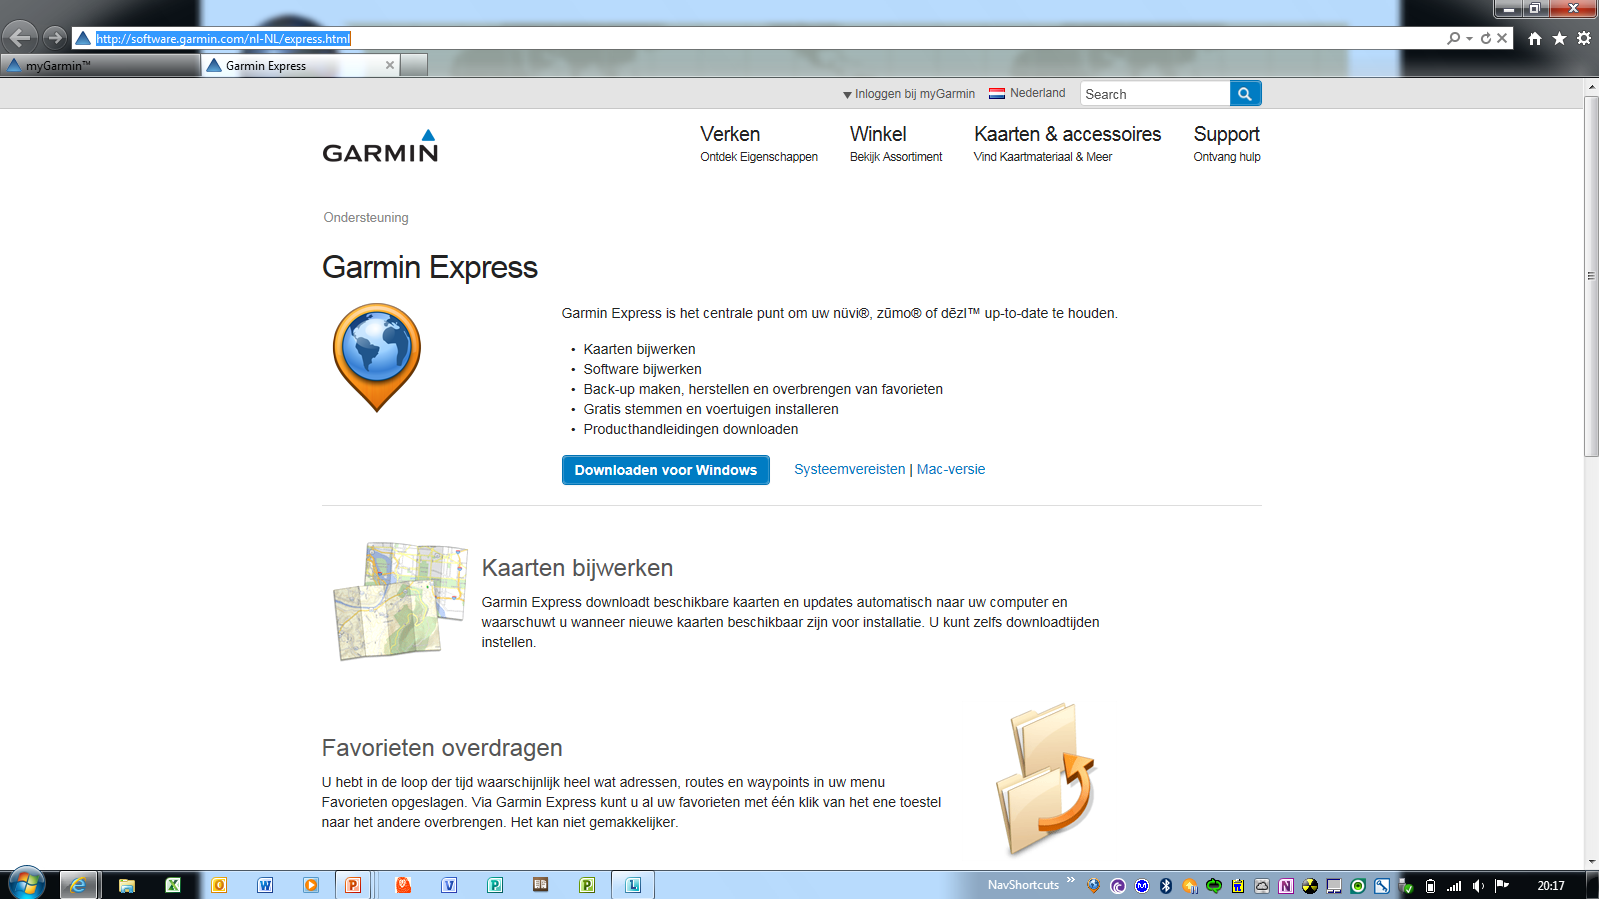Expand Inloggen bij myGarmin dropdown
Image resolution: width=1599 pixels, height=899 pixels.
[x=909, y=94]
